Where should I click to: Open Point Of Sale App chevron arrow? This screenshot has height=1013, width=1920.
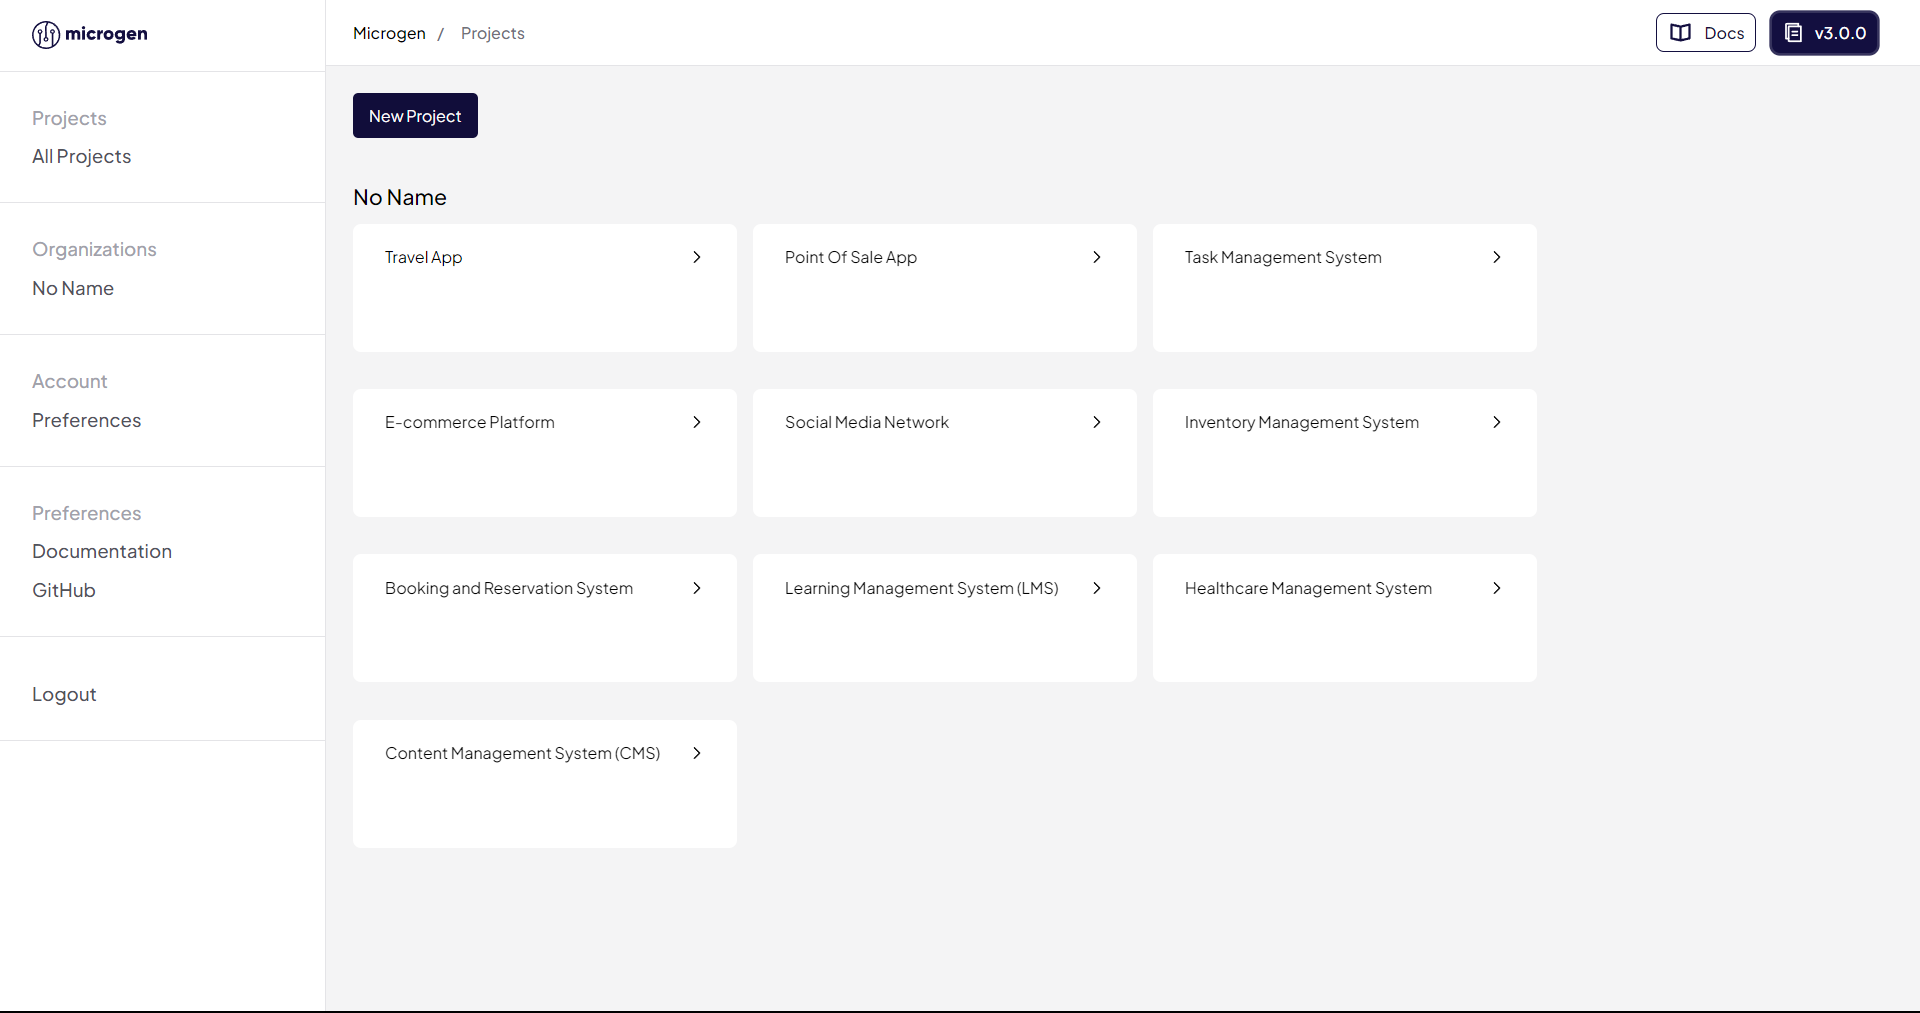1097,257
